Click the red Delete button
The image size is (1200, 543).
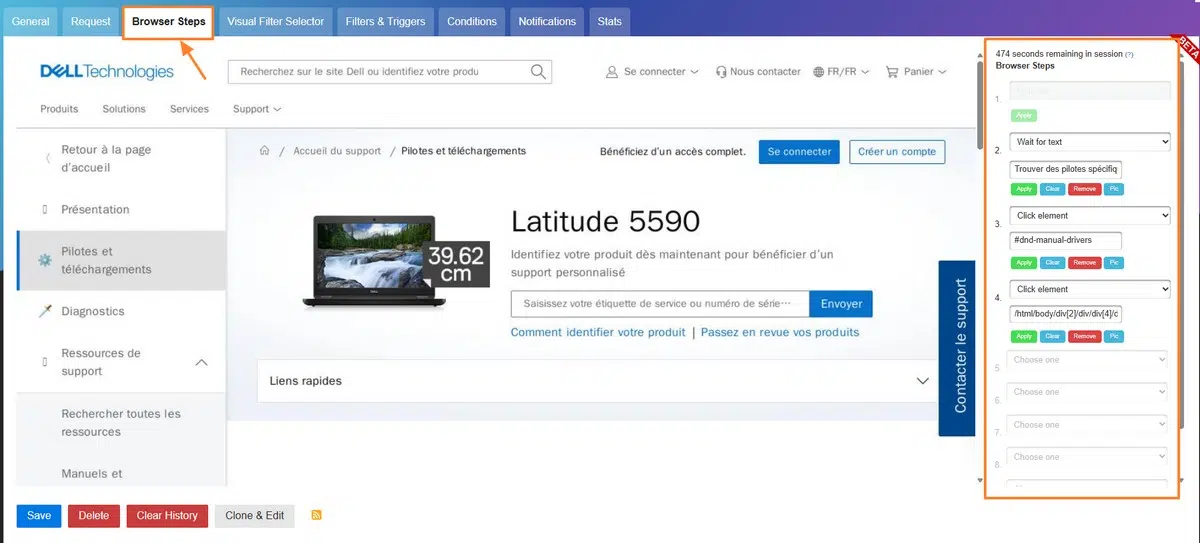coord(94,515)
